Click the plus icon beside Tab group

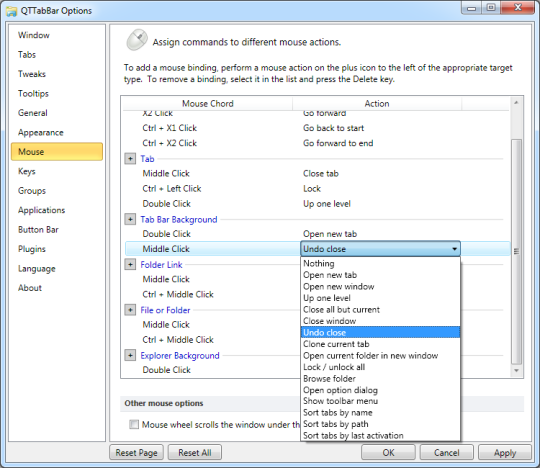[x=130, y=159]
